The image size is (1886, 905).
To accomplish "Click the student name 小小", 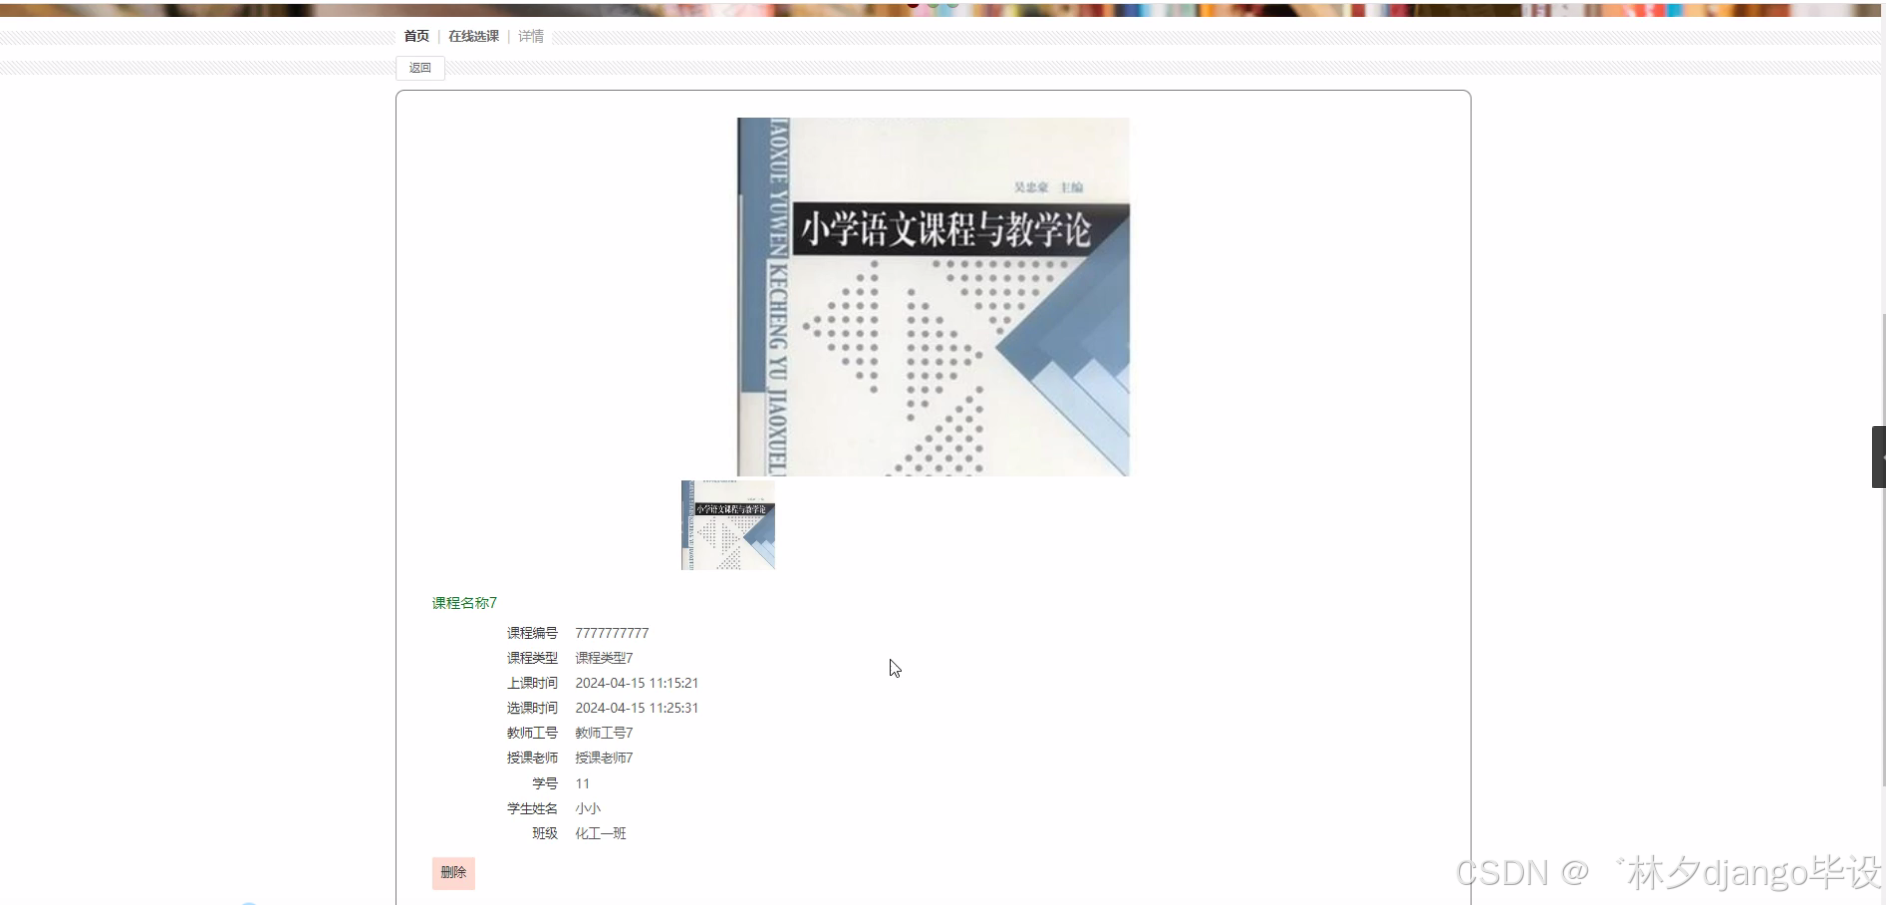I will coord(586,808).
